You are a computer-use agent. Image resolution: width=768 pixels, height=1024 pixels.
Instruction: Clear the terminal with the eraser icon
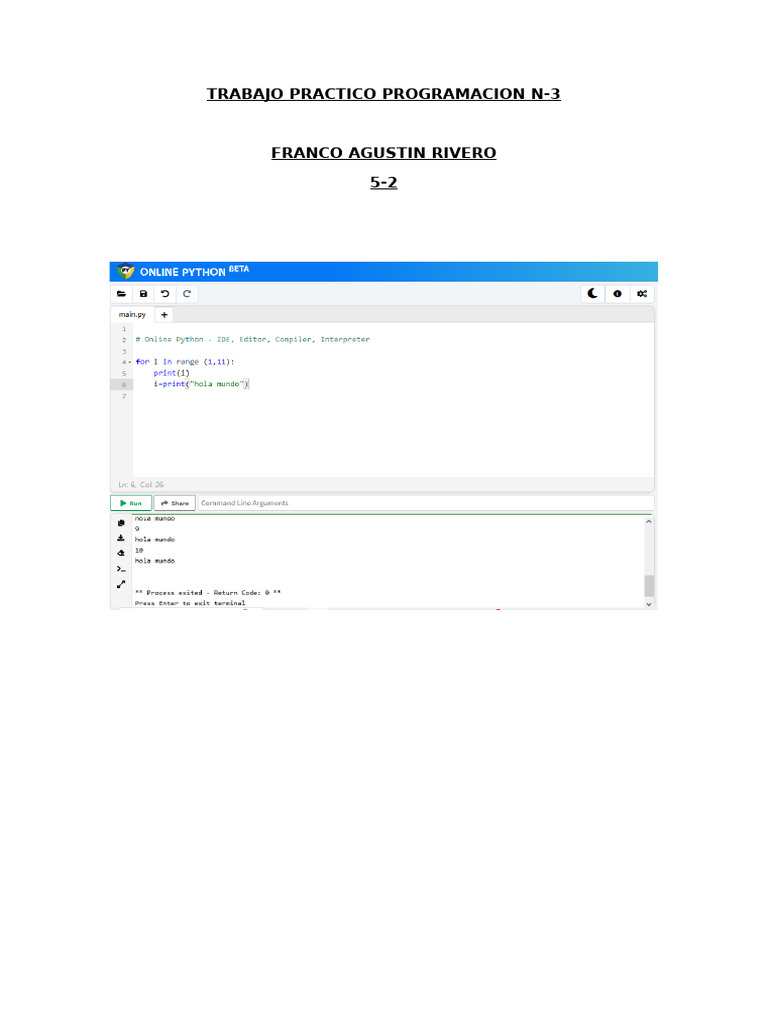[x=121, y=553]
